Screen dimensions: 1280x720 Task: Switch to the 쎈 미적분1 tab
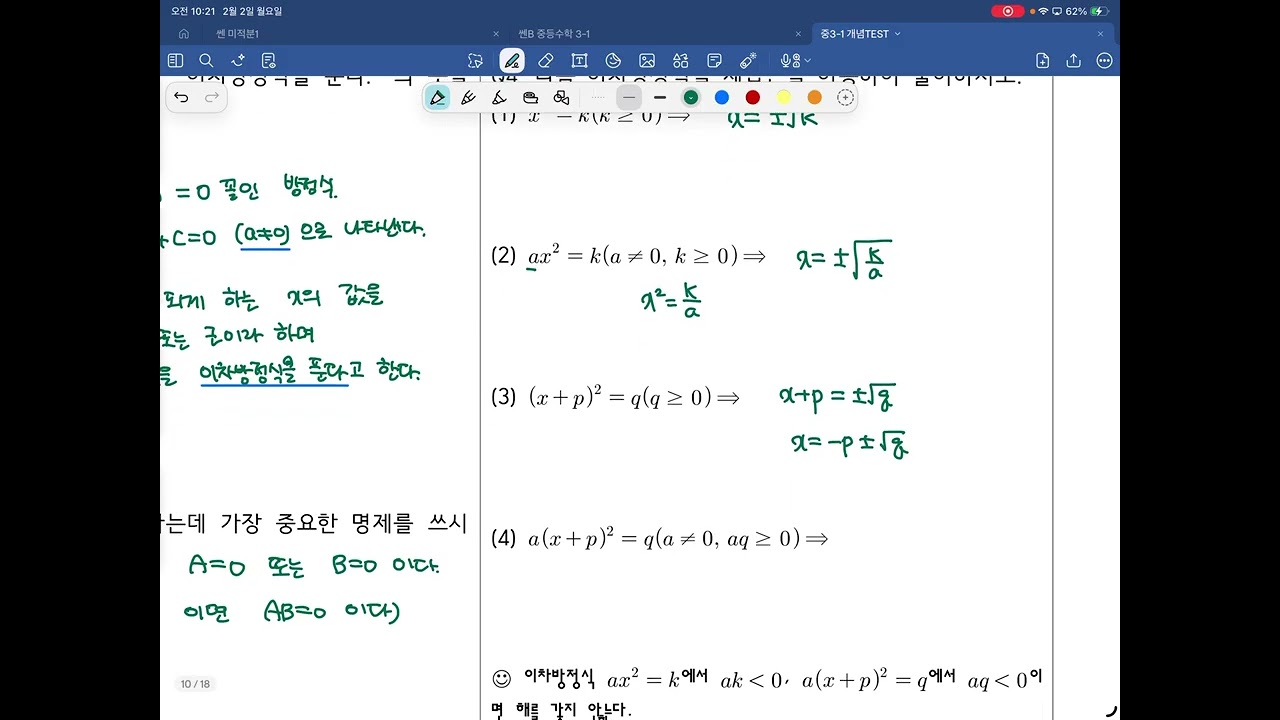238,34
